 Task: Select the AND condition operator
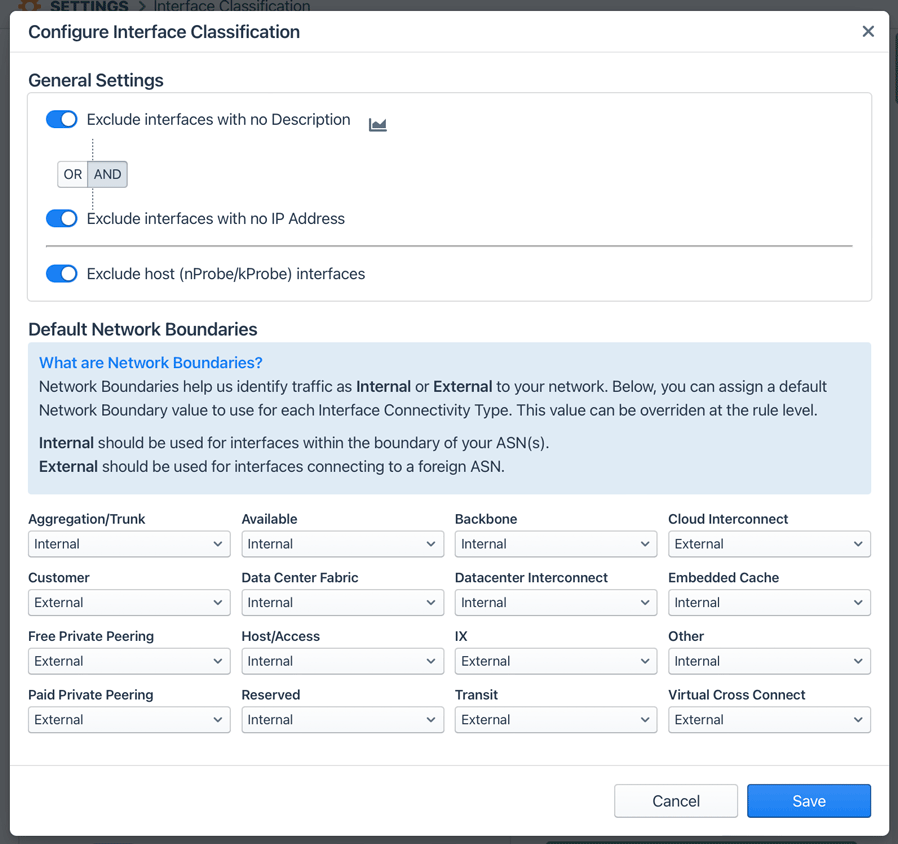click(x=107, y=174)
